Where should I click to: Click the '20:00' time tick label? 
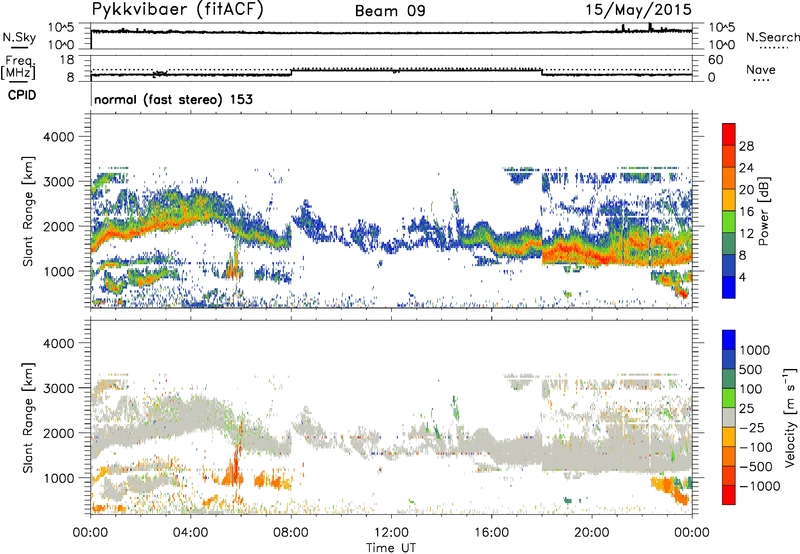coord(592,533)
